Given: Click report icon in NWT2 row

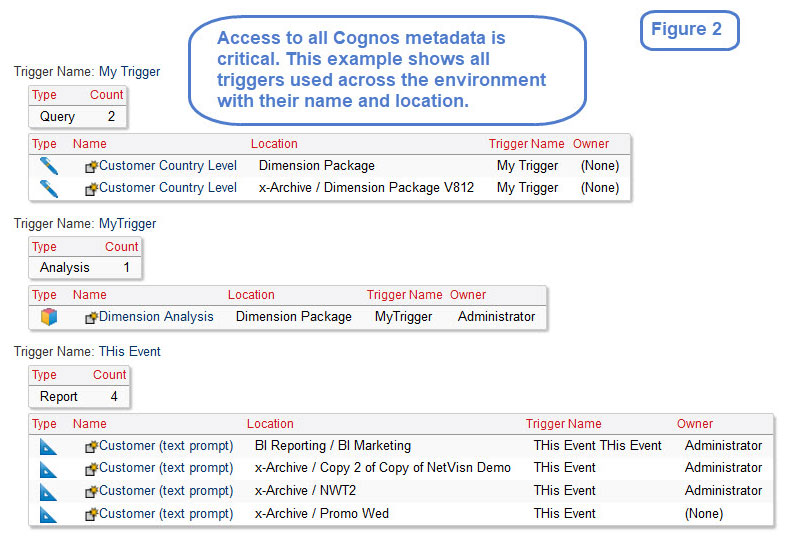Looking at the screenshot, I should click(x=48, y=492).
